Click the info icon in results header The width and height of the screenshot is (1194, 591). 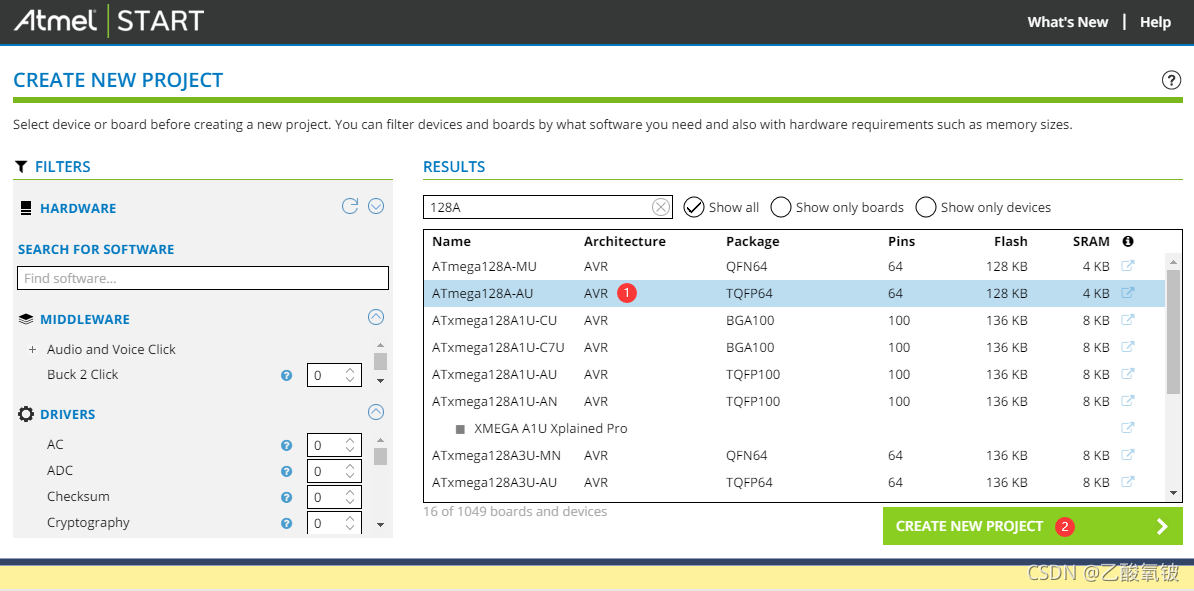pos(1128,241)
